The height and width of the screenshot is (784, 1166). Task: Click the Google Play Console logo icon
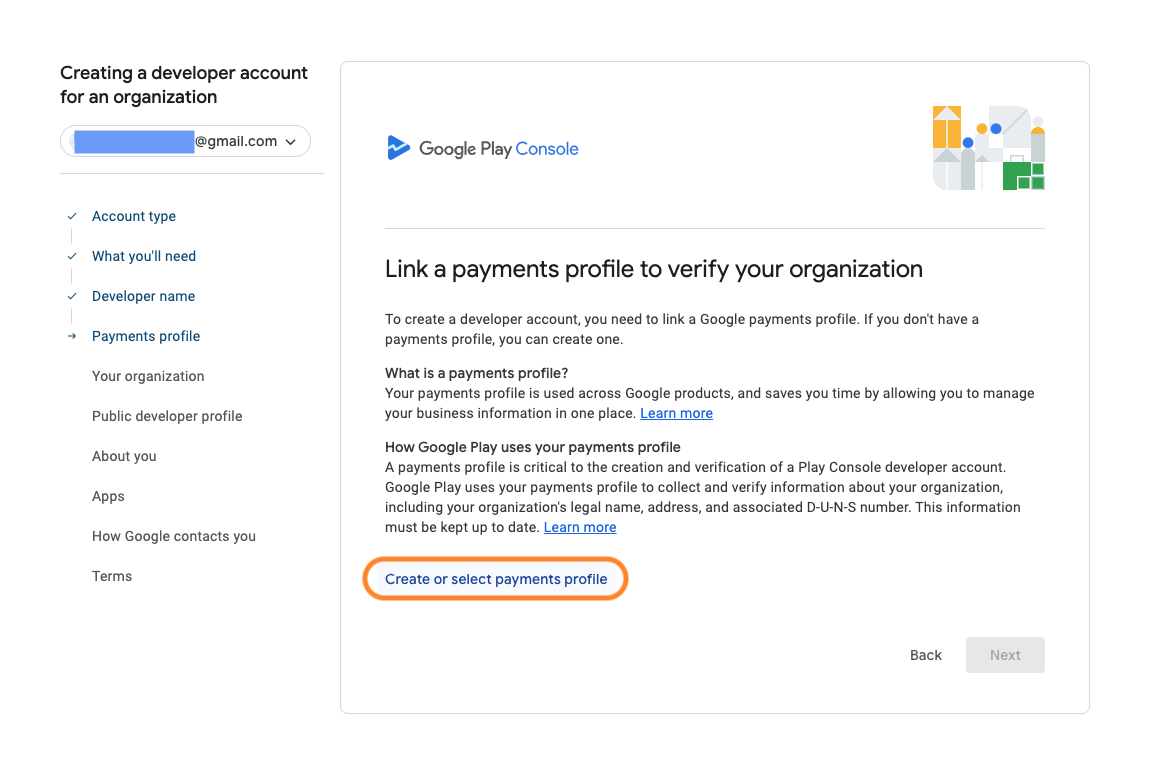[398, 148]
